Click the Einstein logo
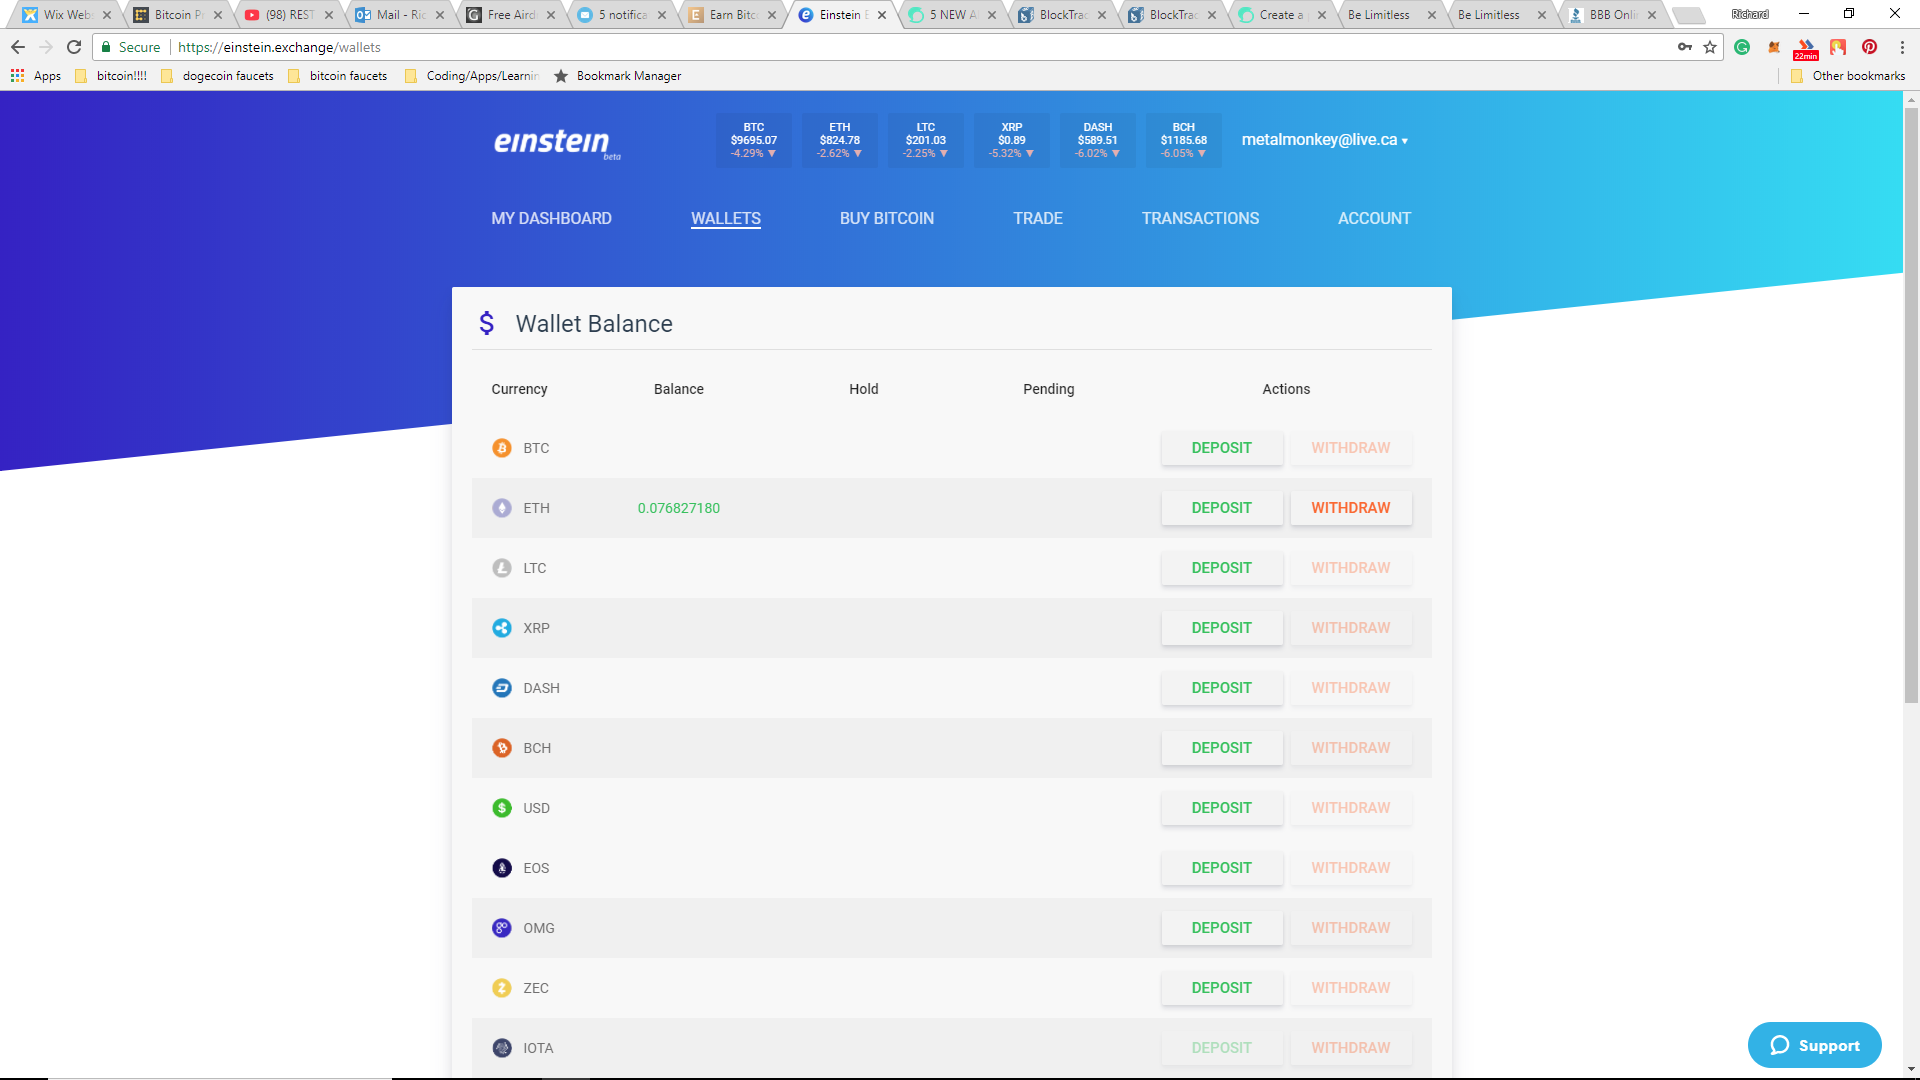 pyautogui.click(x=556, y=143)
